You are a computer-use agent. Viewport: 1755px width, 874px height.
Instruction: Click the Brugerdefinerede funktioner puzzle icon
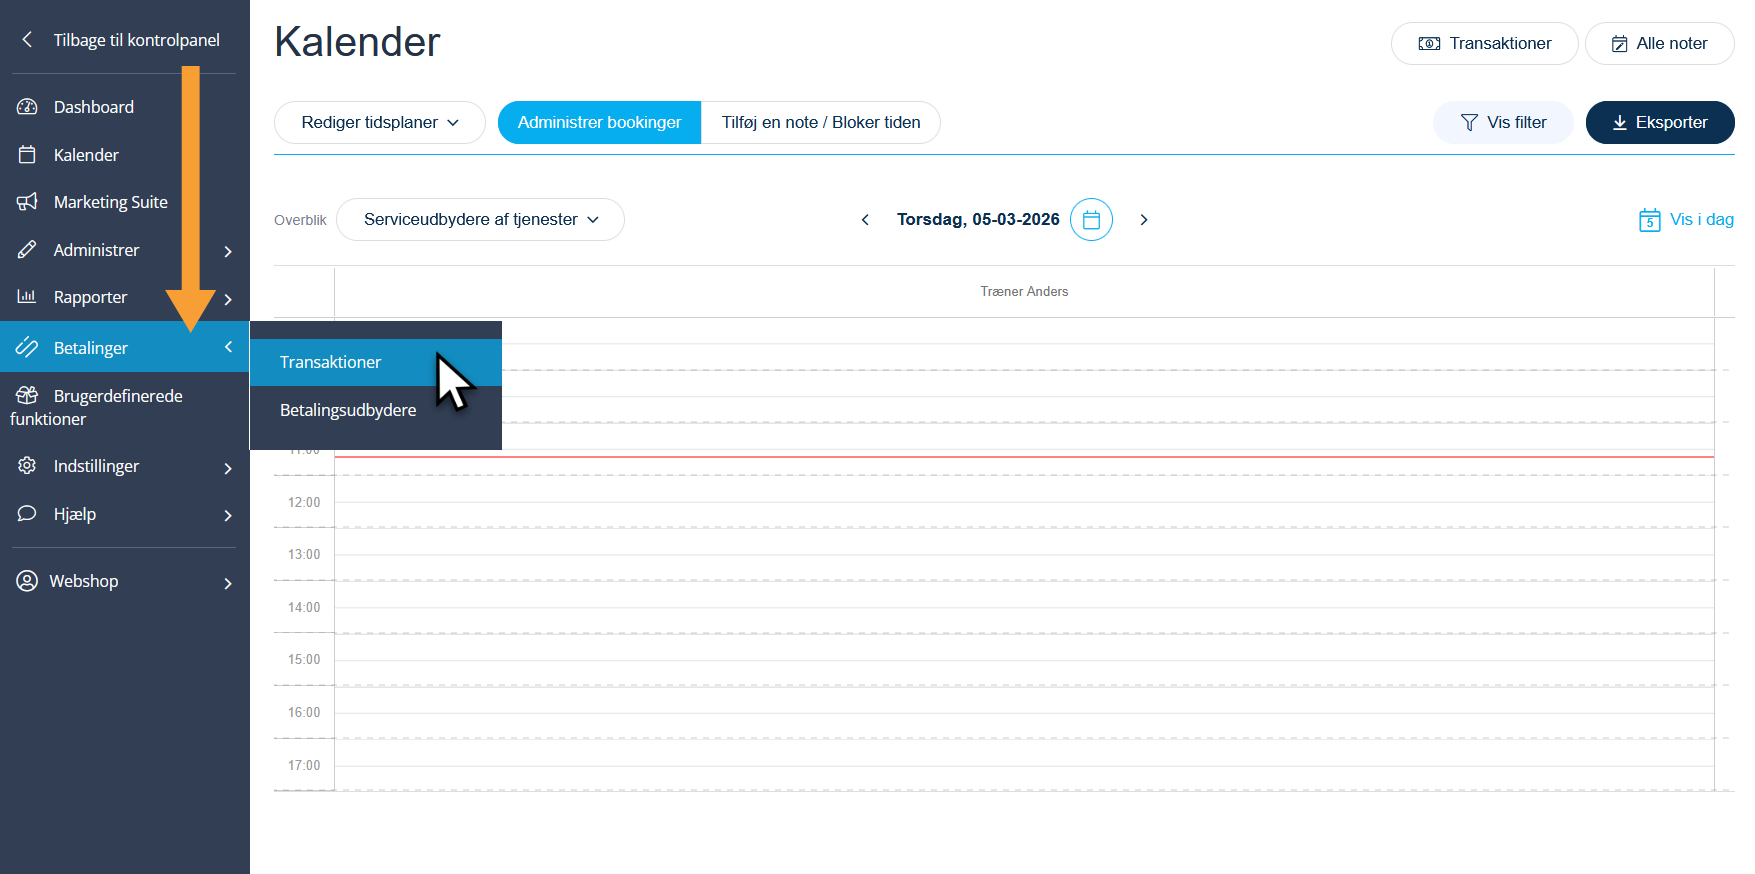click(27, 396)
